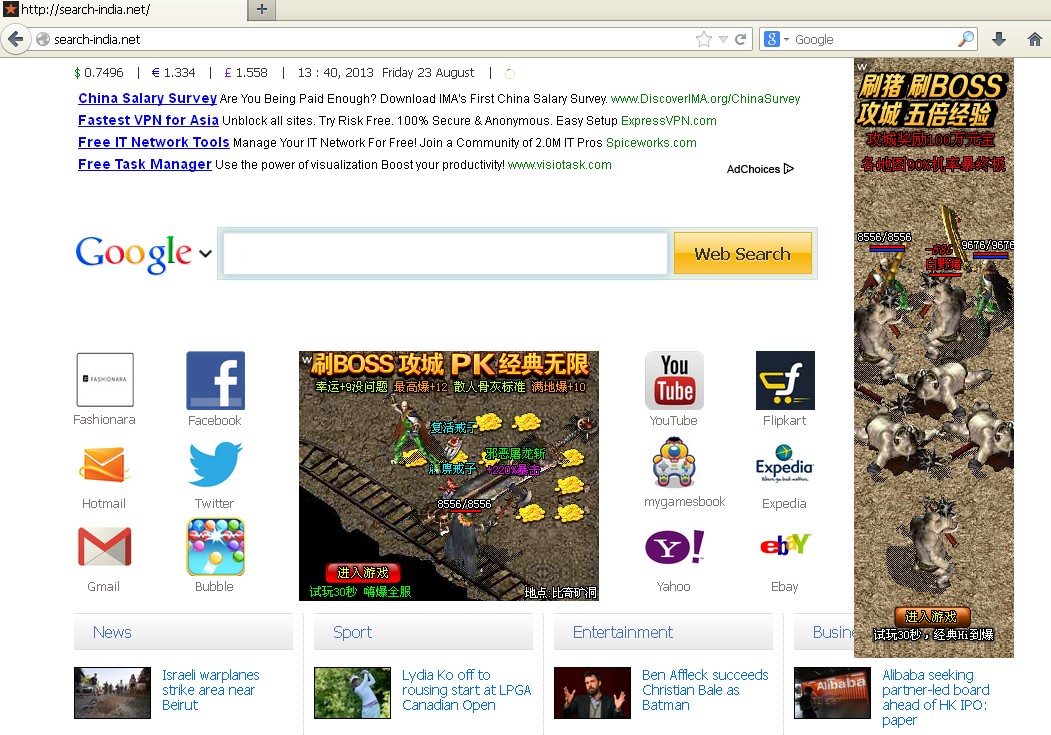Open the address bar history dropdown arrow

point(723,40)
